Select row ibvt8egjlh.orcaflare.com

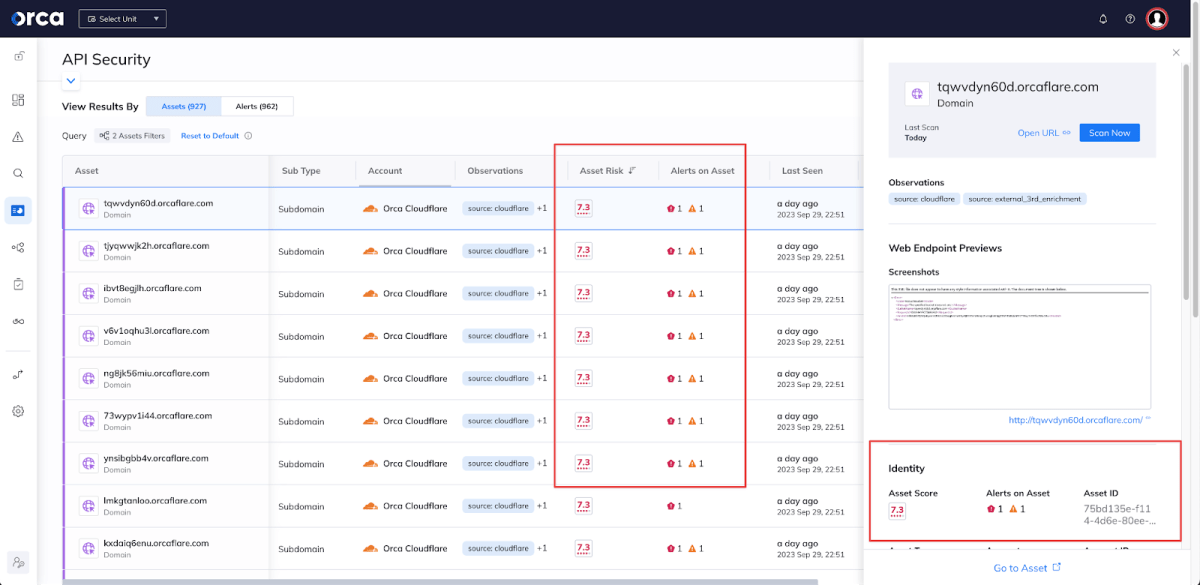click(x=462, y=293)
